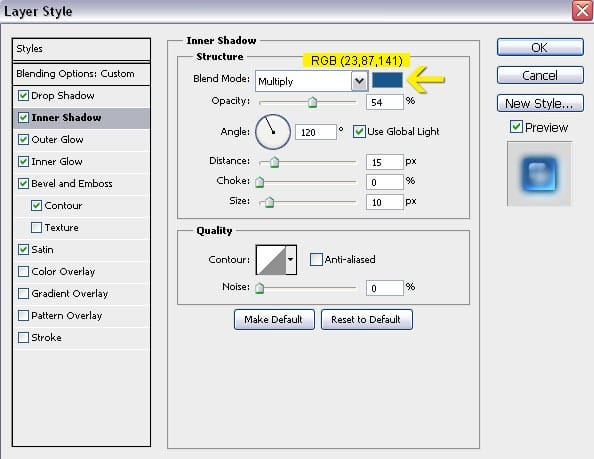
Task: Enable the Color Overlay checkbox
Action: [23, 271]
